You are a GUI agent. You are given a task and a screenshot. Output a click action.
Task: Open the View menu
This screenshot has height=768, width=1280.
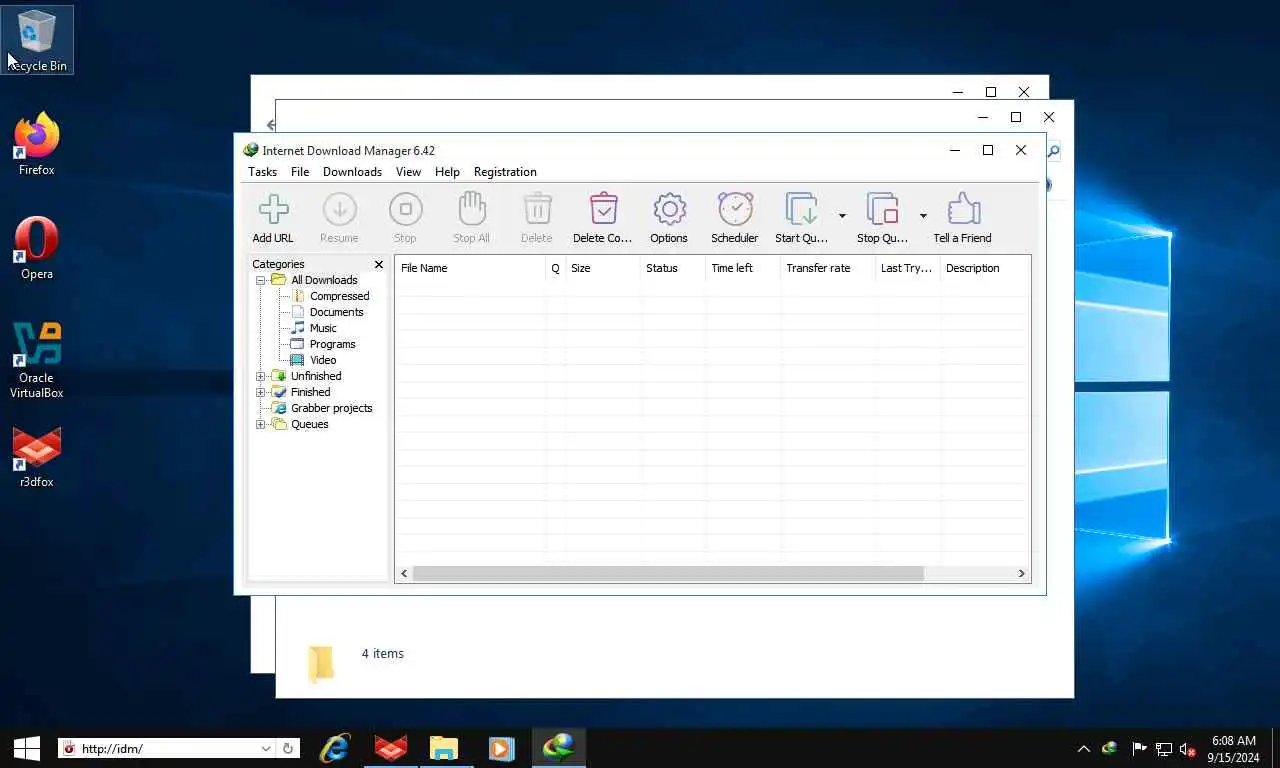click(408, 172)
